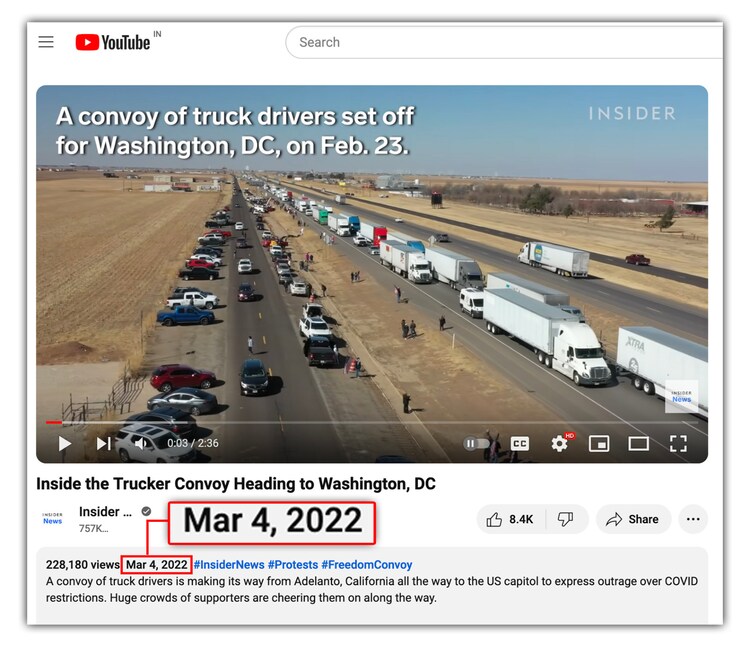The width and height of the screenshot is (750, 654).
Task: Seek along the video progress bar
Action: click(372, 422)
